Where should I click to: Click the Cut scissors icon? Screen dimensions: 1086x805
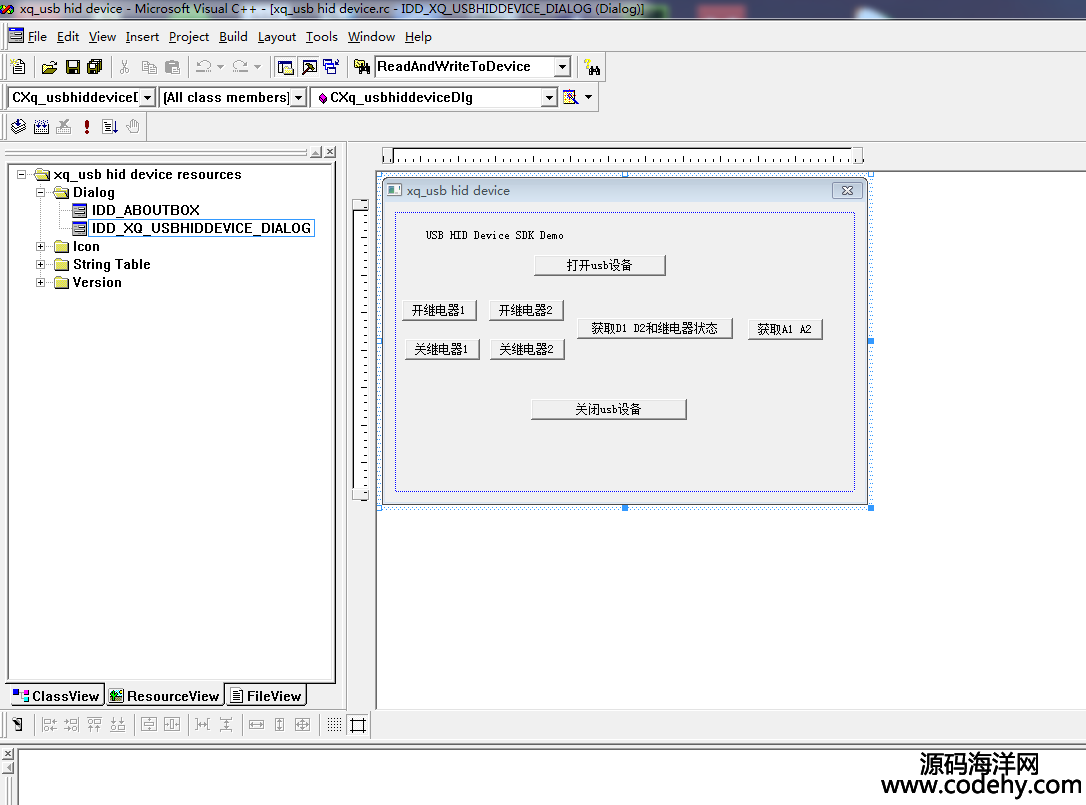pos(125,67)
